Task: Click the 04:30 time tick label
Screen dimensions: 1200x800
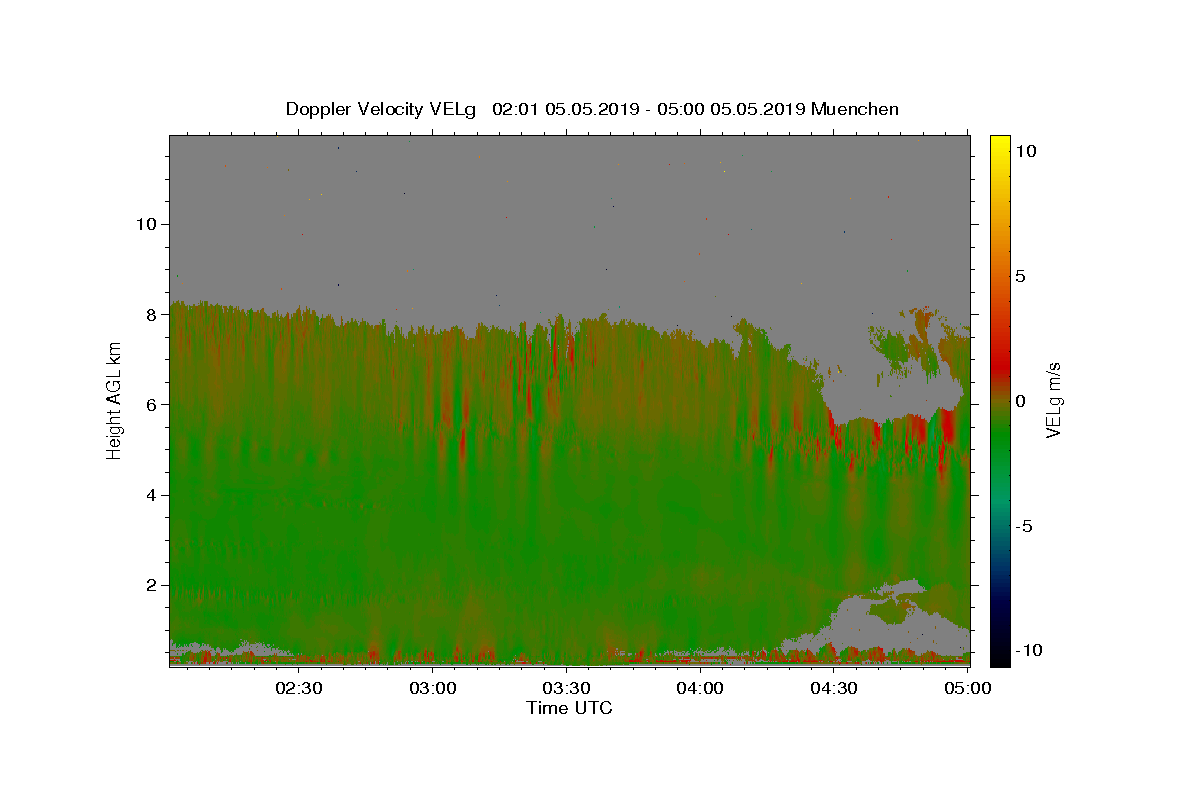Action: click(833, 688)
